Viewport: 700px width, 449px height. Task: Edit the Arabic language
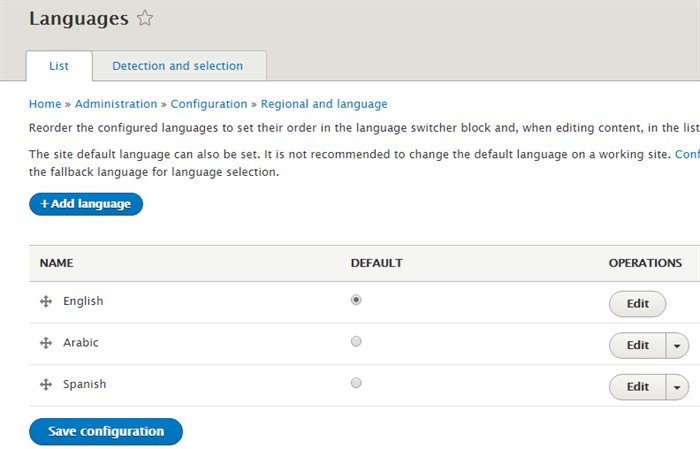(x=637, y=345)
